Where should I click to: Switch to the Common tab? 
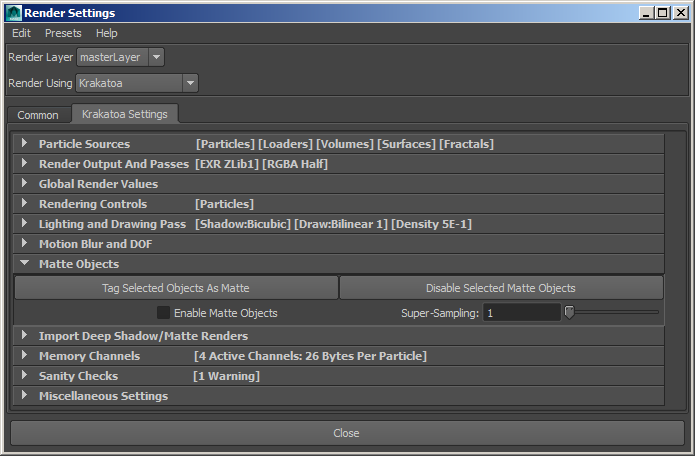(38, 115)
